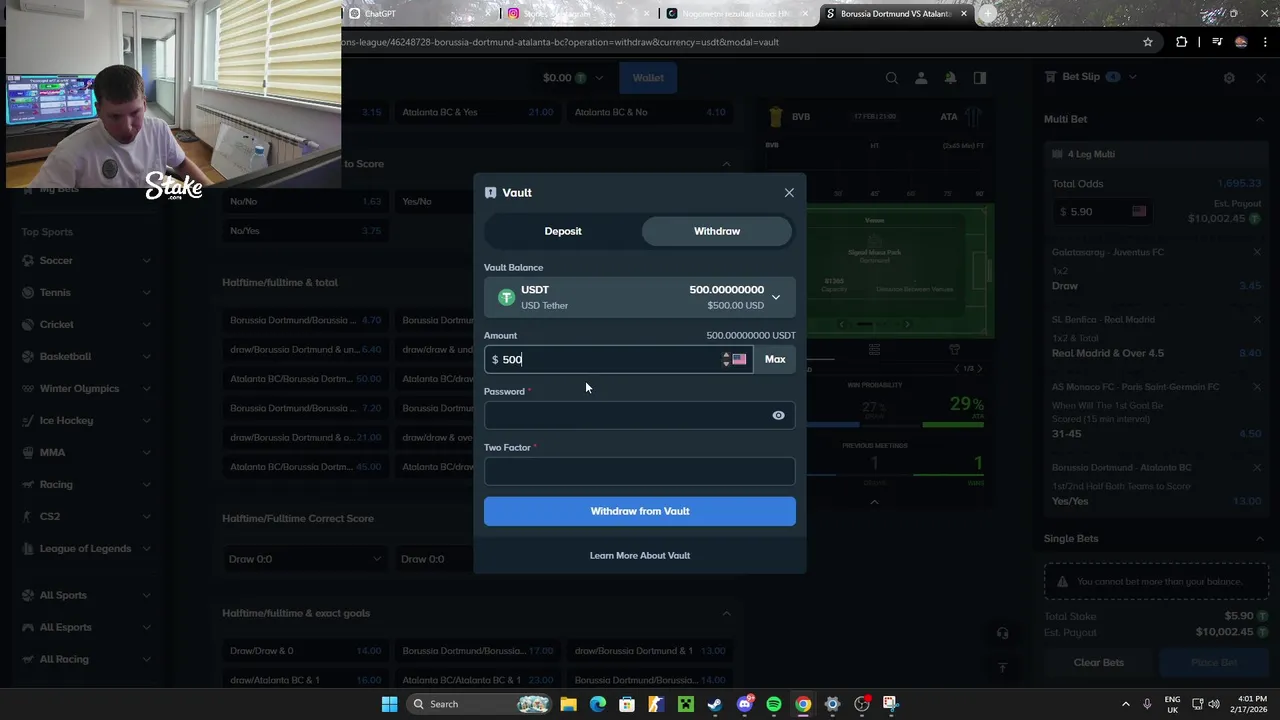Open Basketball in the sidebar
This screenshot has width=1280, height=720.
click(65, 357)
